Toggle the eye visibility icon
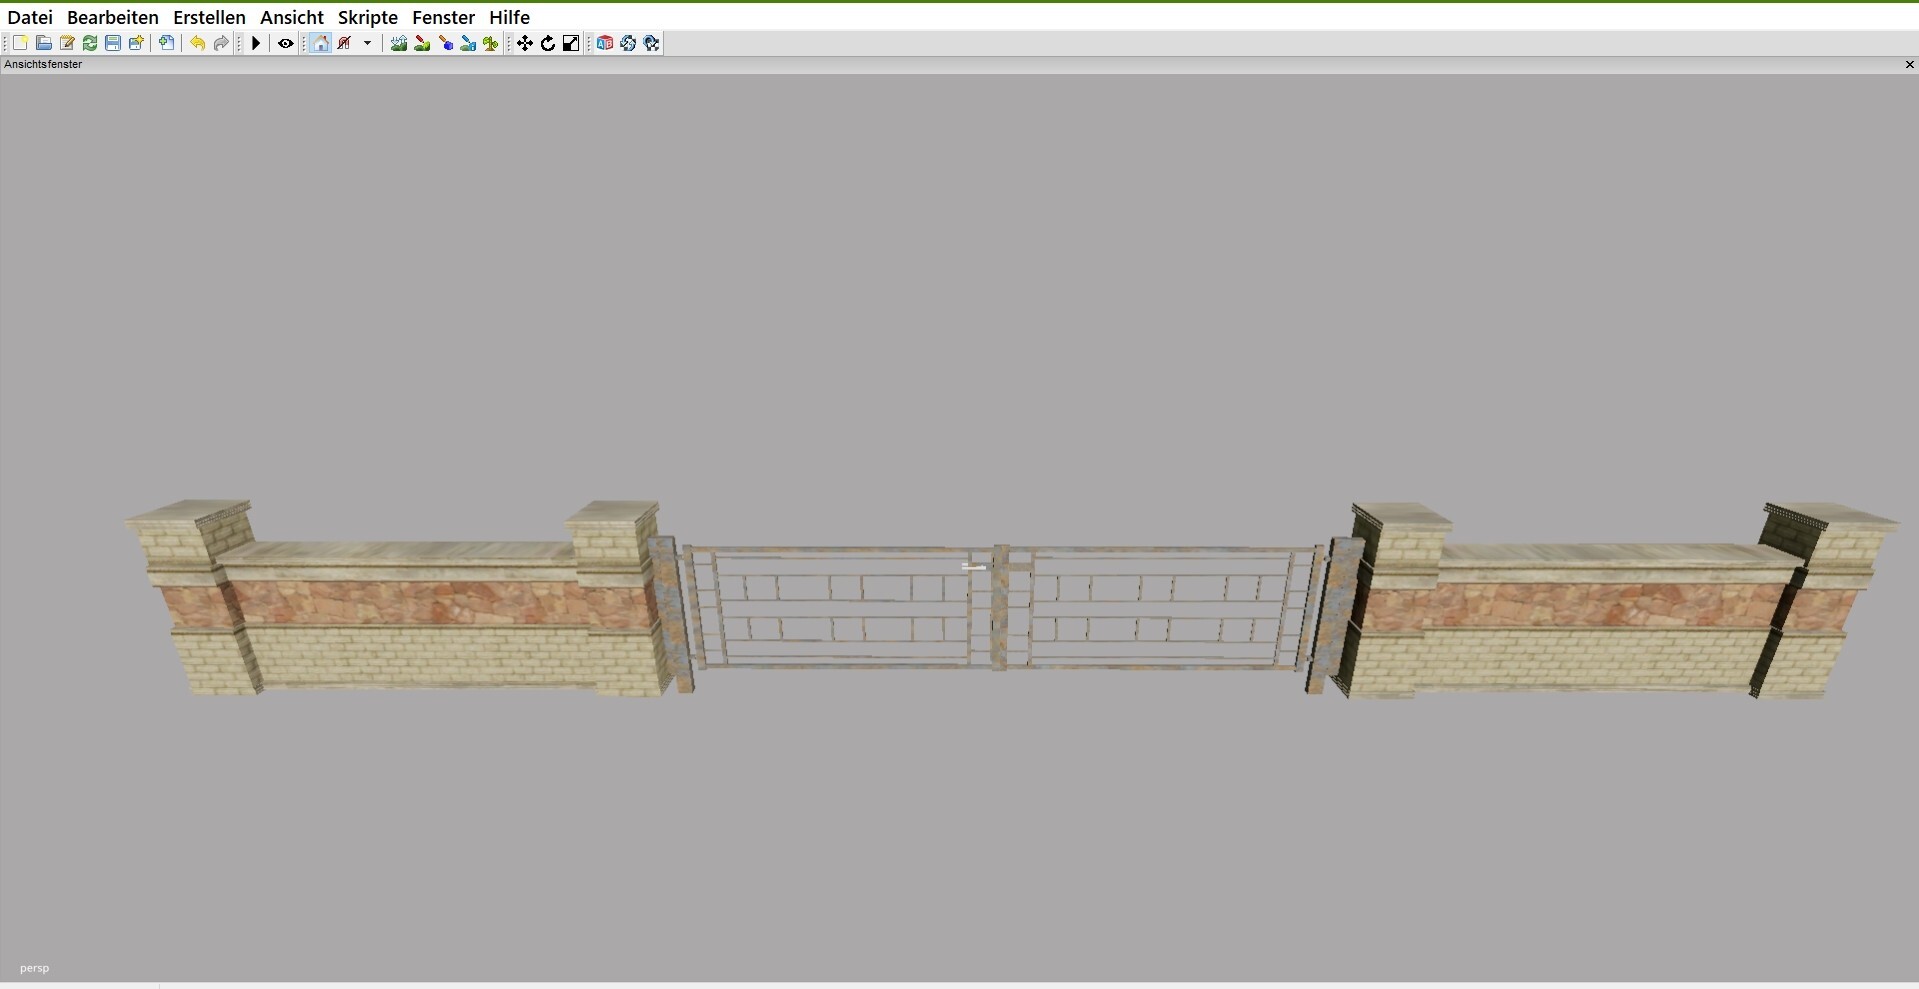Viewport: 1919px width, 989px height. point(286,43)
